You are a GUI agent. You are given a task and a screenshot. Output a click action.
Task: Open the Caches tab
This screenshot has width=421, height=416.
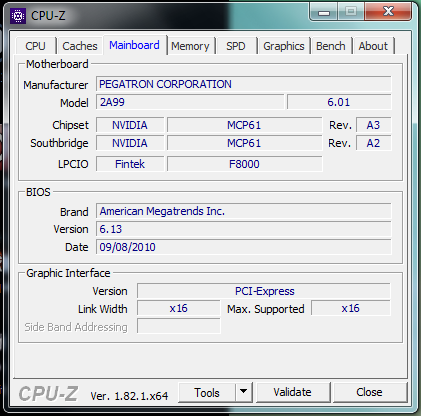(80, 46)
